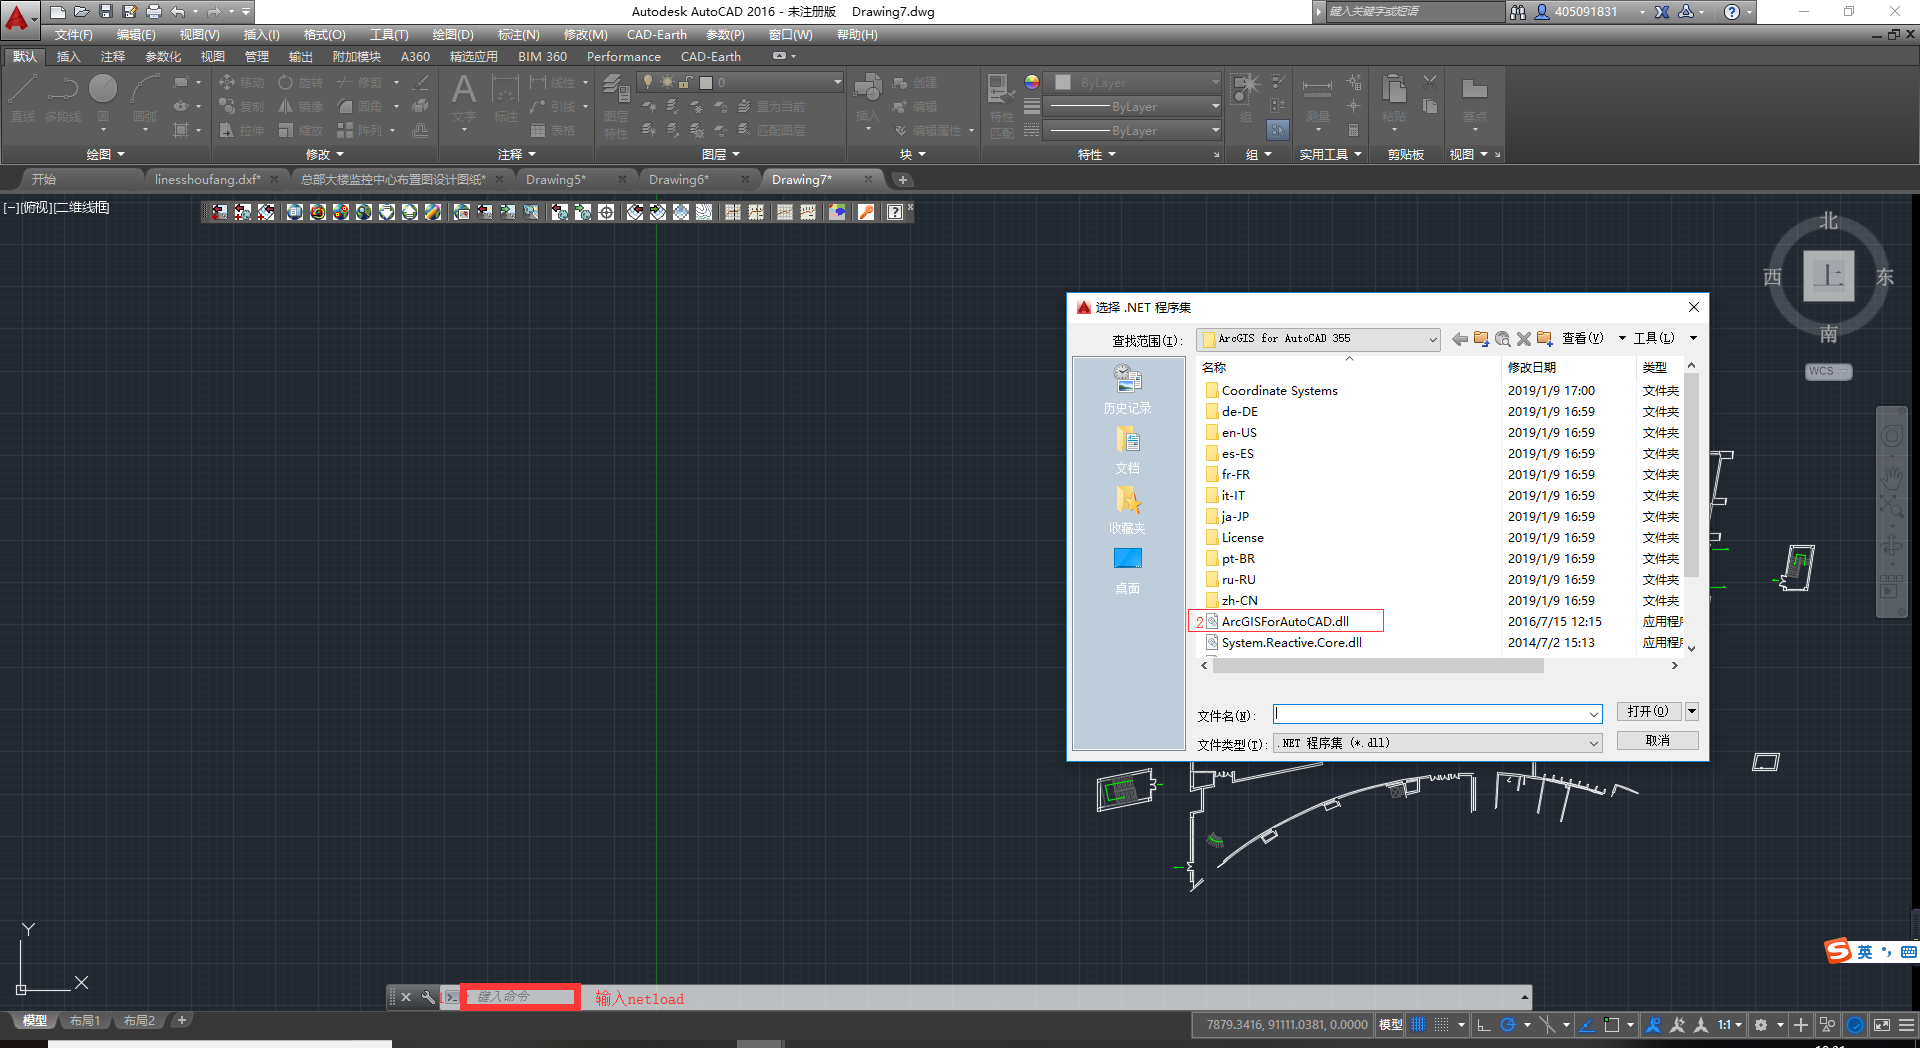
Task: Click the Copy (复制) modify tool
Action: coord(241,106)
